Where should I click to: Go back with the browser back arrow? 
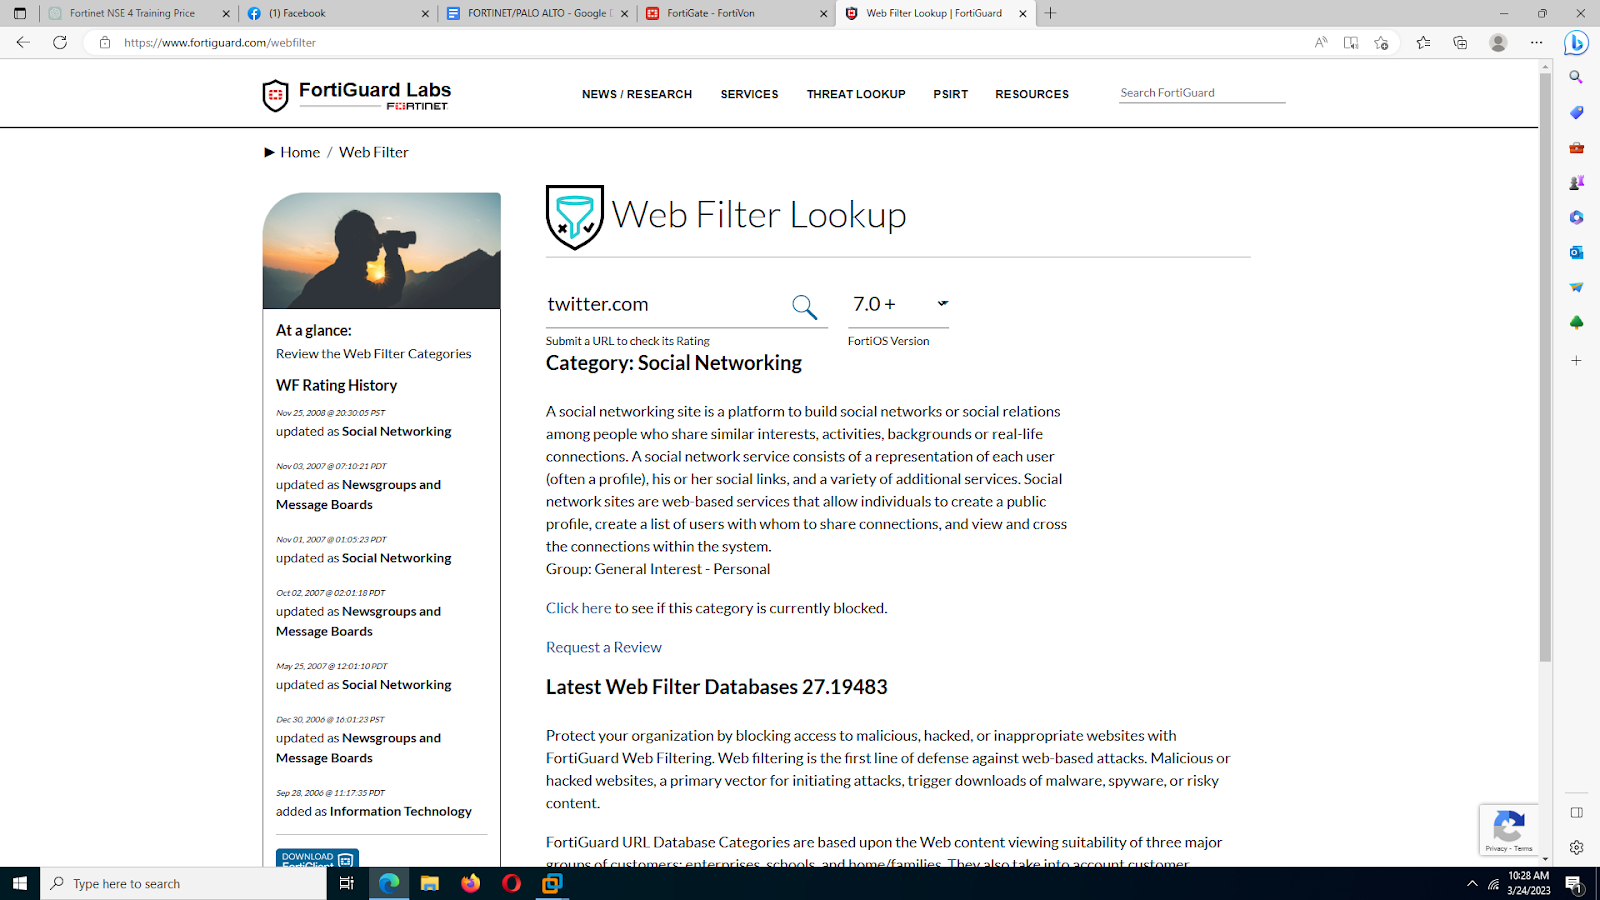tap(23, 42)
